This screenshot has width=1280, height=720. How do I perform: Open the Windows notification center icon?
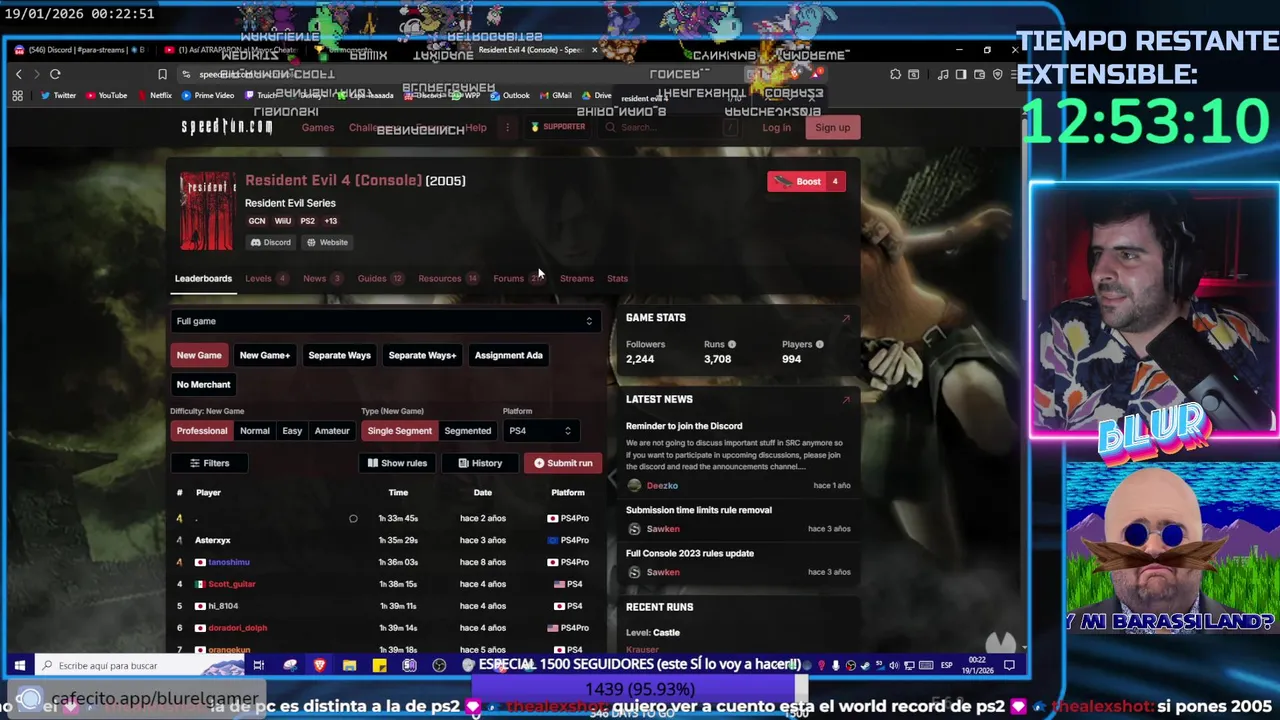click(1009, 665)
